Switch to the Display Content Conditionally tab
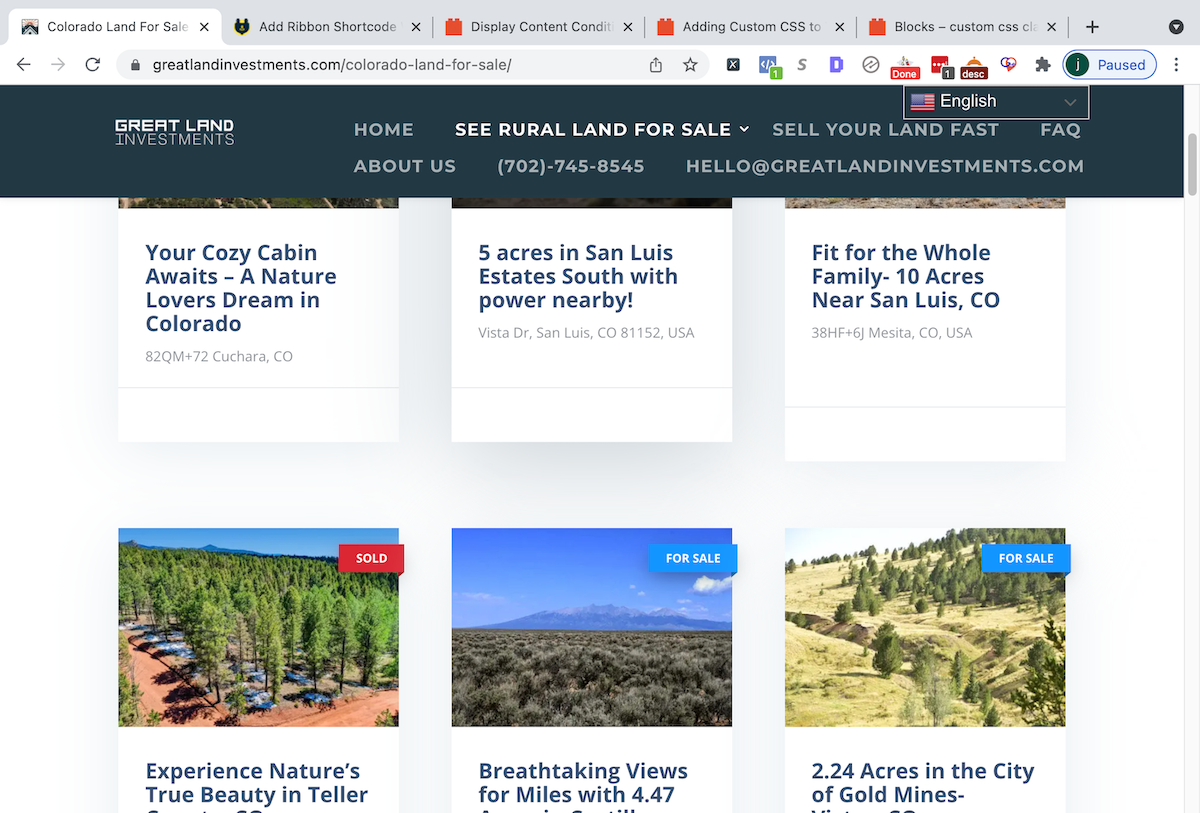The width and height of the screenshot is (1200, 813). [x=539, y=27]
